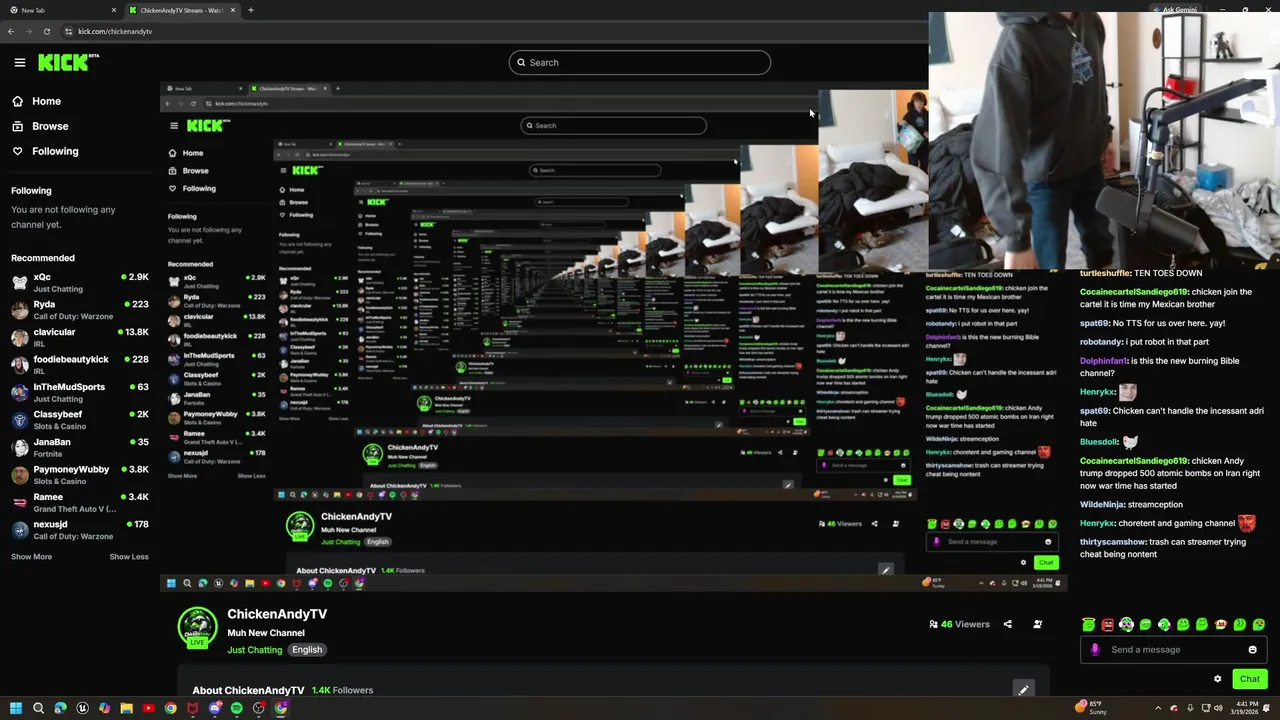1280x720 pixels.
Task: Click the tray microphone icon
Action: click(x=1190, y=708)
